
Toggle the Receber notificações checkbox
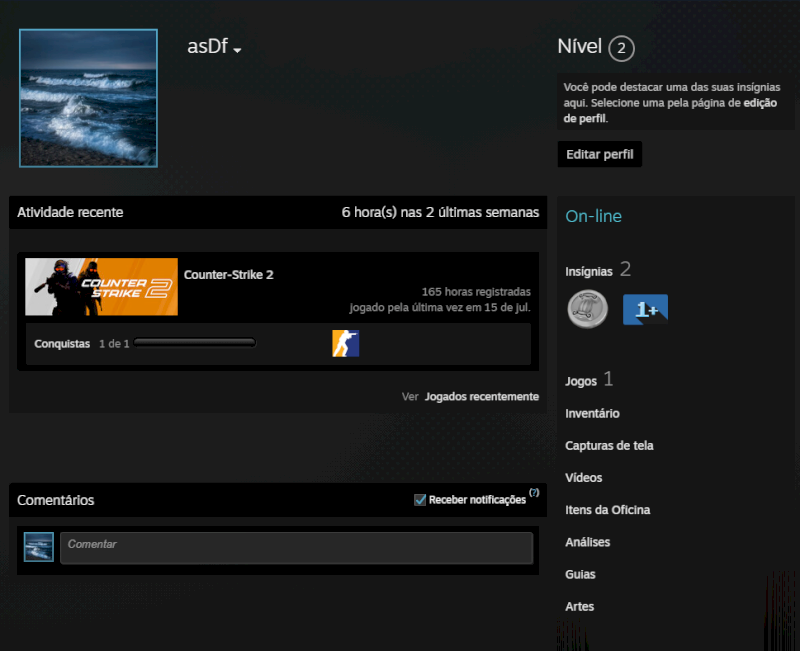tap(420, 500)
